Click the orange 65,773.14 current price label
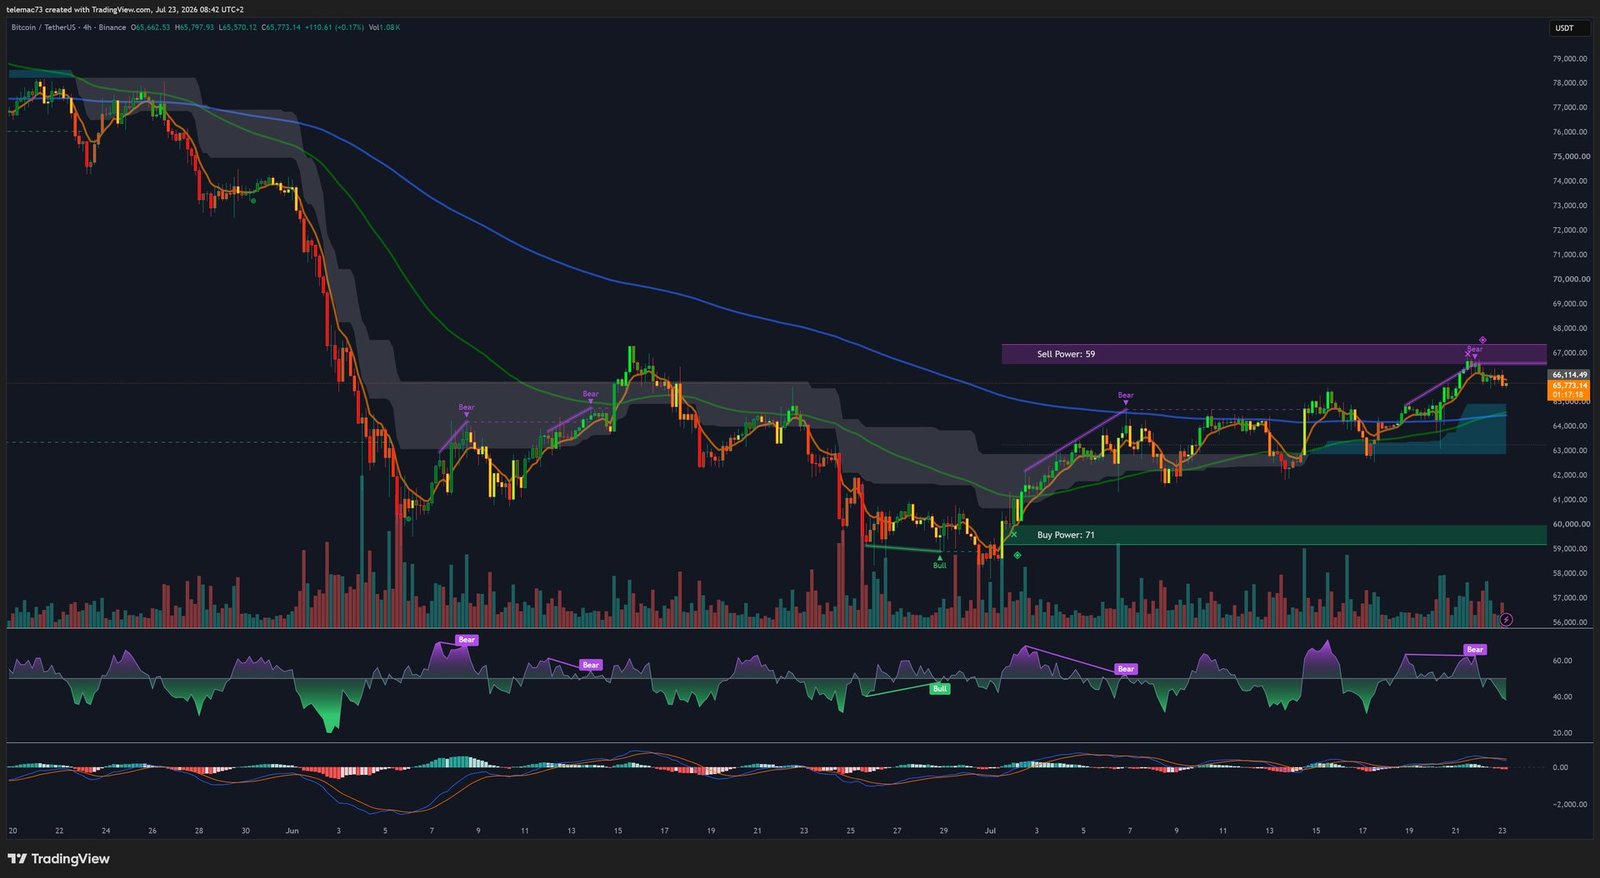Viewport: 1600px width, 878px height. (x=1569, y=385)
